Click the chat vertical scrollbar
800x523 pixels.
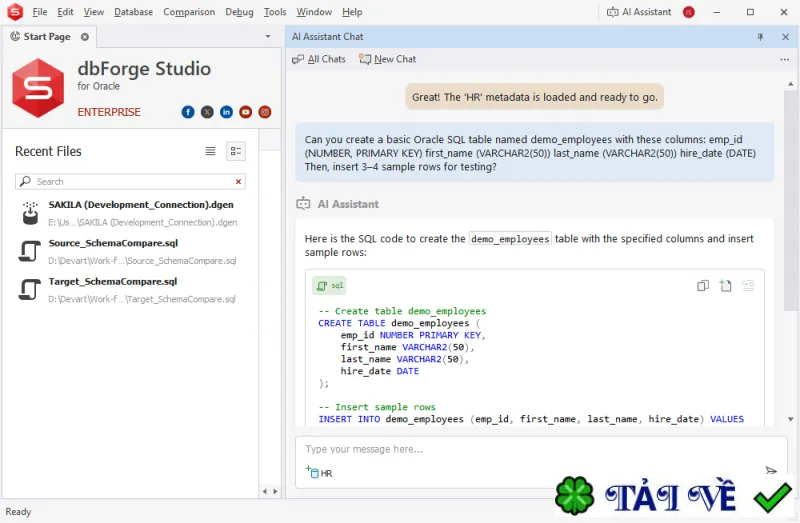790,194
